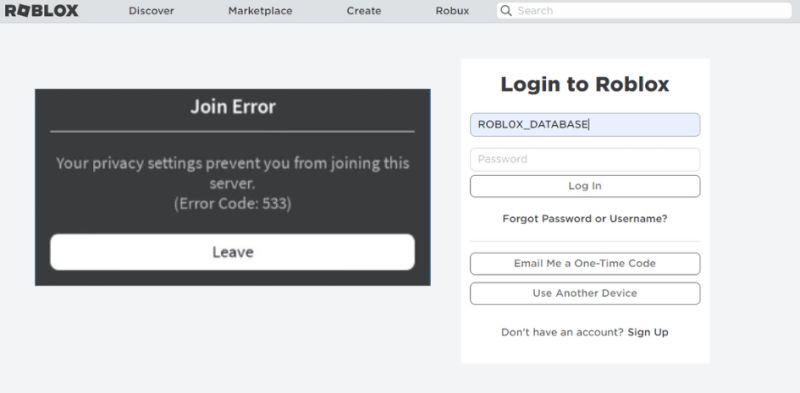Click the "Don't have an account?" text
Image resolution: width=800 pixels, height=393 pixels.
tap(562, 332)
